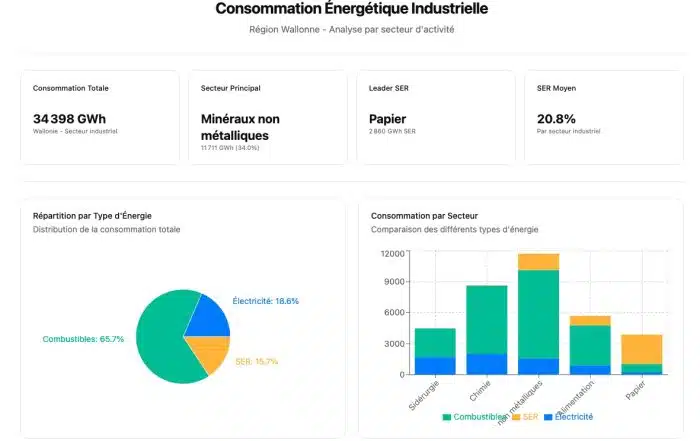The width and height of the screenshot is (700, 441).
Task: Click the green legend swatch for Combustibles
Action: pos(447,416)
